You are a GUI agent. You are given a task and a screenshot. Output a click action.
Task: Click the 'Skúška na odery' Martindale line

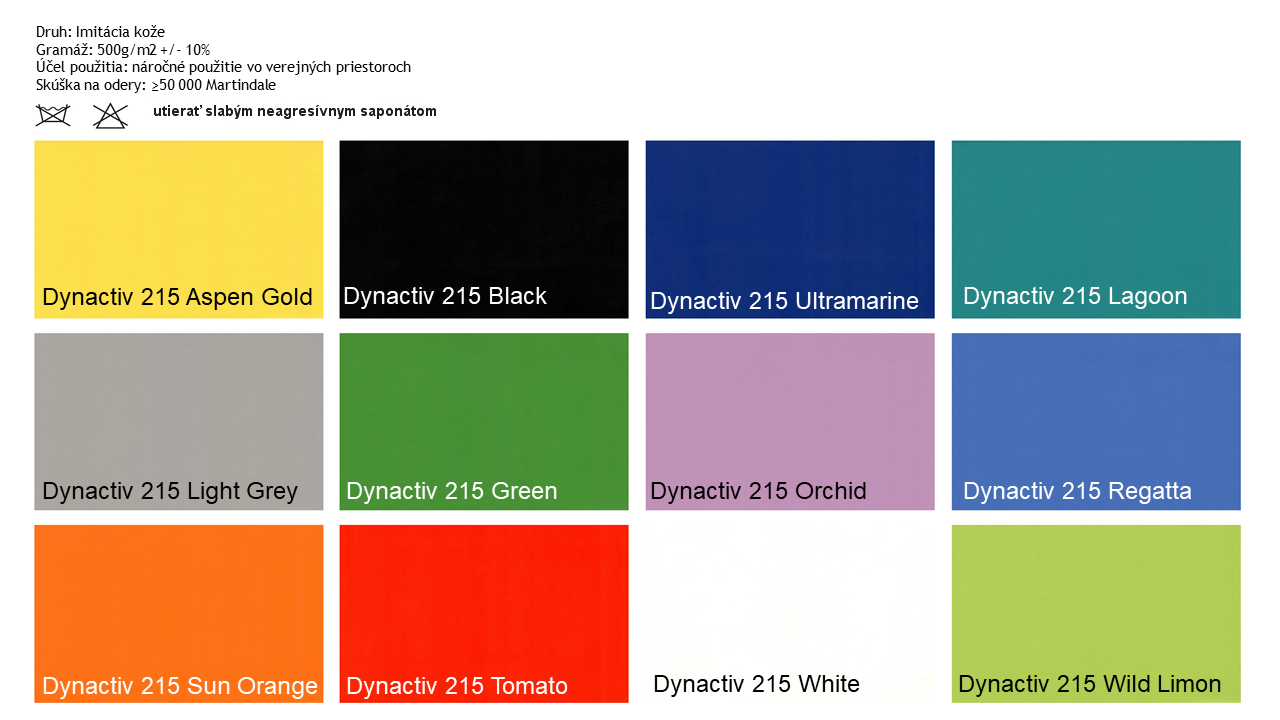tap(156, 85)
